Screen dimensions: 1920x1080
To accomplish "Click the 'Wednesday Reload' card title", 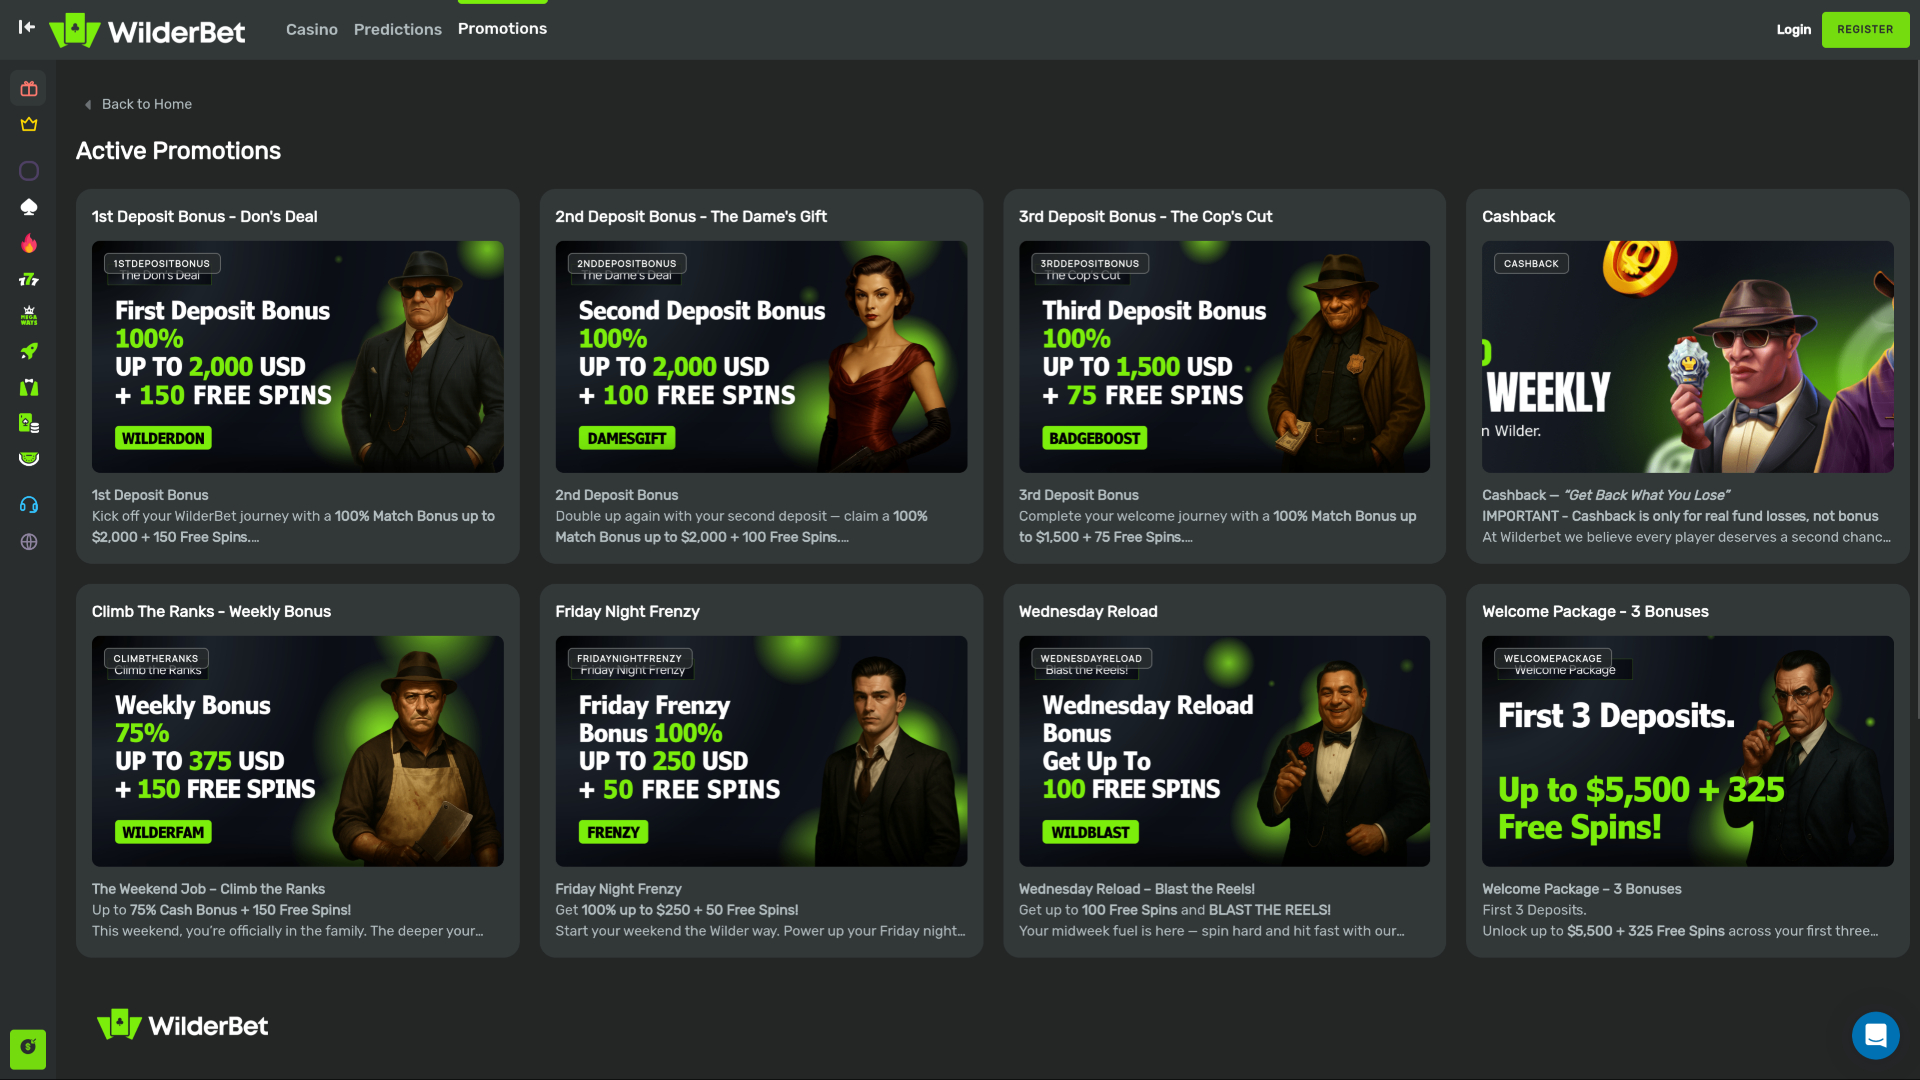I will tap(1088, 612).
